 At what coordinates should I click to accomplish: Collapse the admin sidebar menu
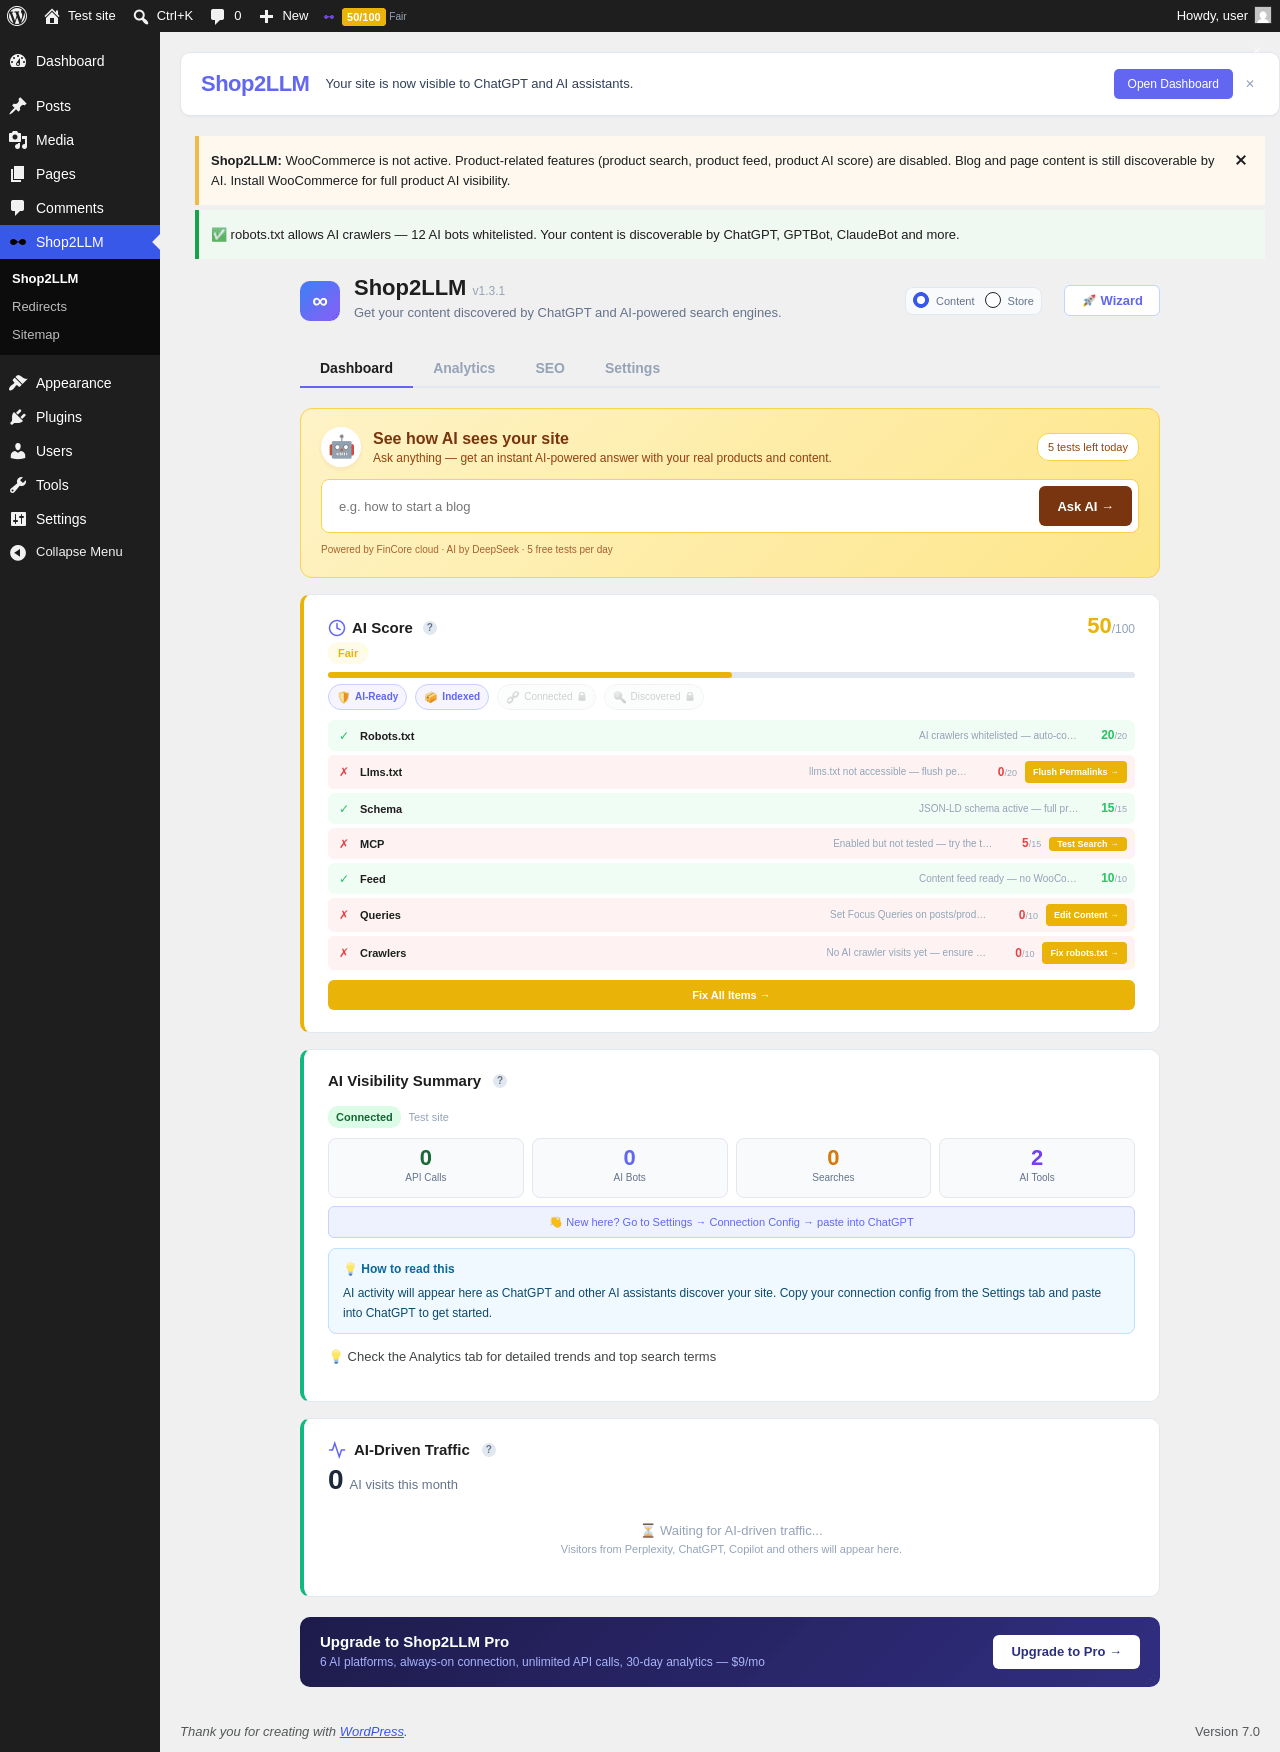click(80, 552)
